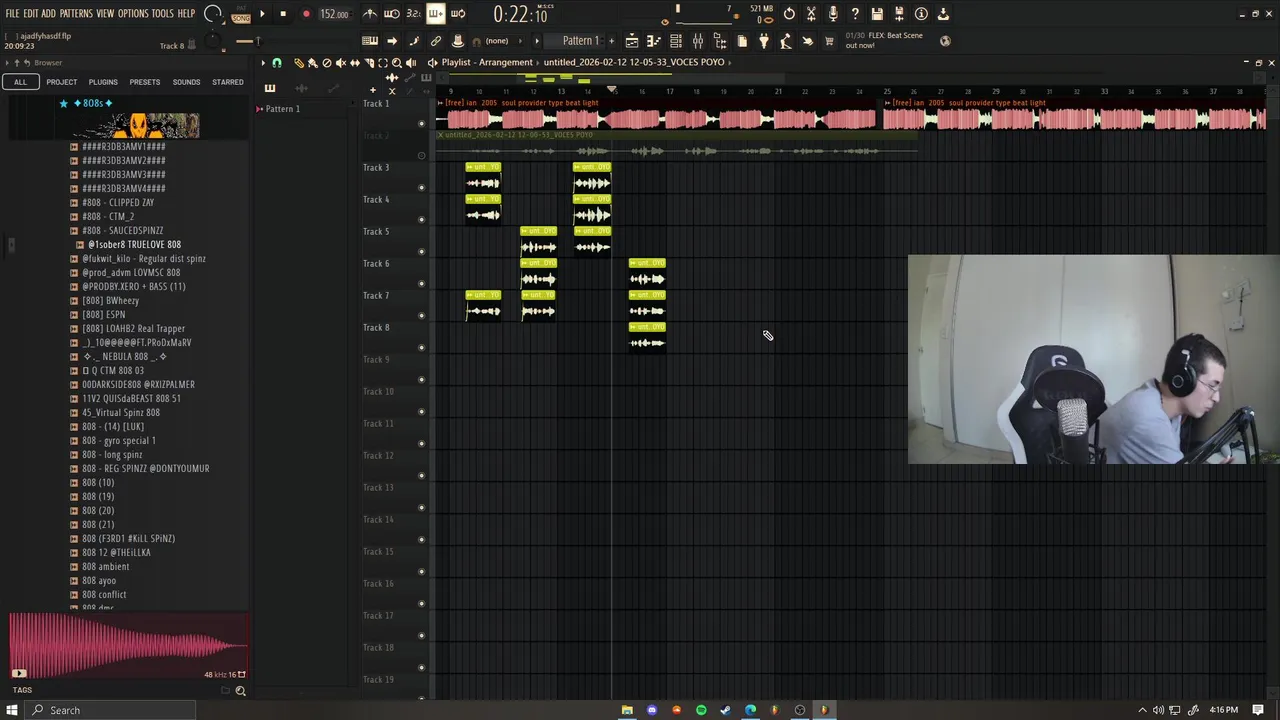Open the PATTERNS menu

click(76, 14)
